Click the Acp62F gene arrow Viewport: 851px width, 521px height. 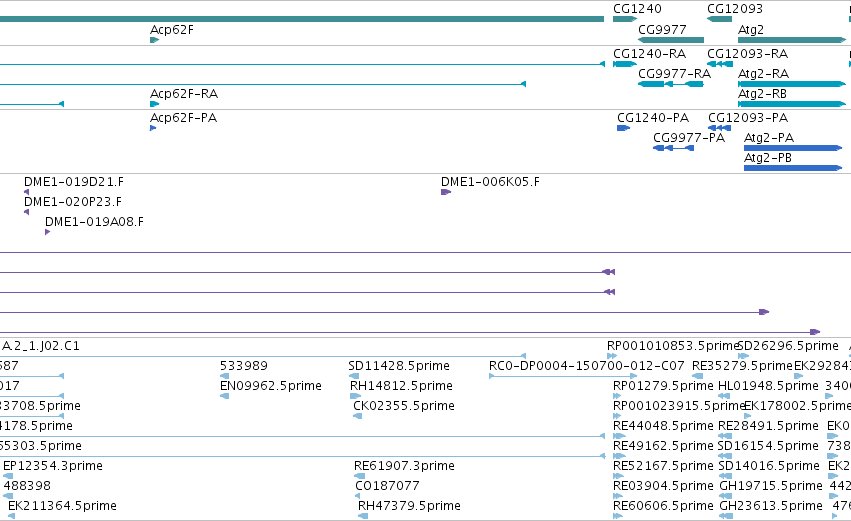[155, 40]
